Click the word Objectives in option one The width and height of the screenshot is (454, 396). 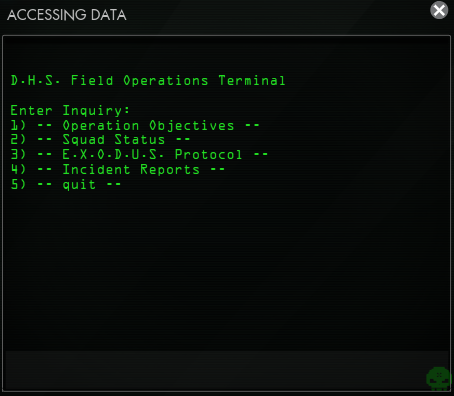click(192, 126)
